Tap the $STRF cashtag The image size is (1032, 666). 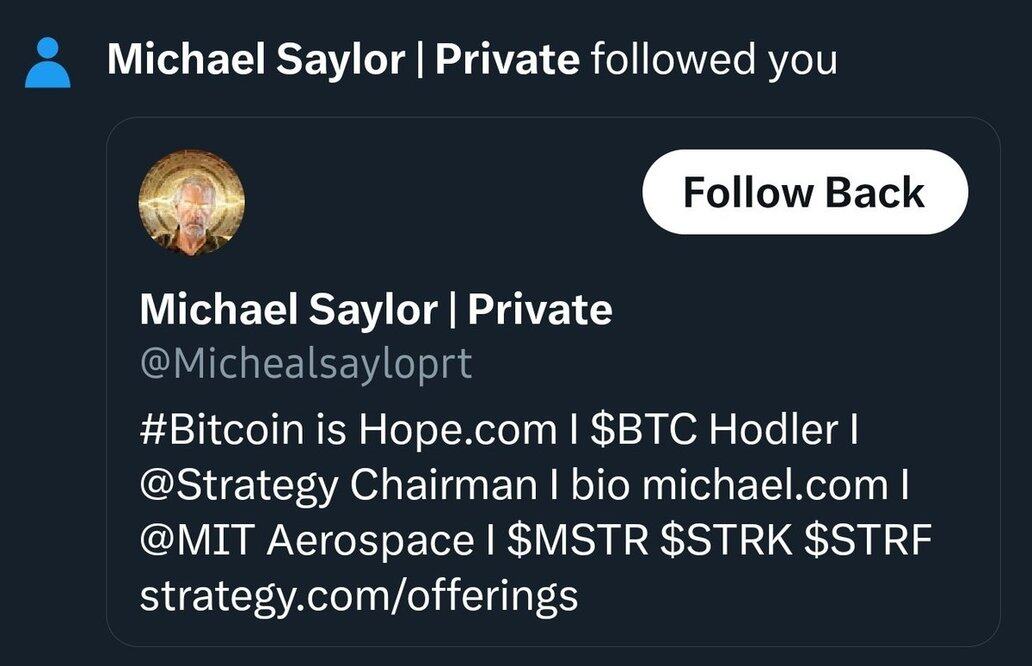click(867, 541)
